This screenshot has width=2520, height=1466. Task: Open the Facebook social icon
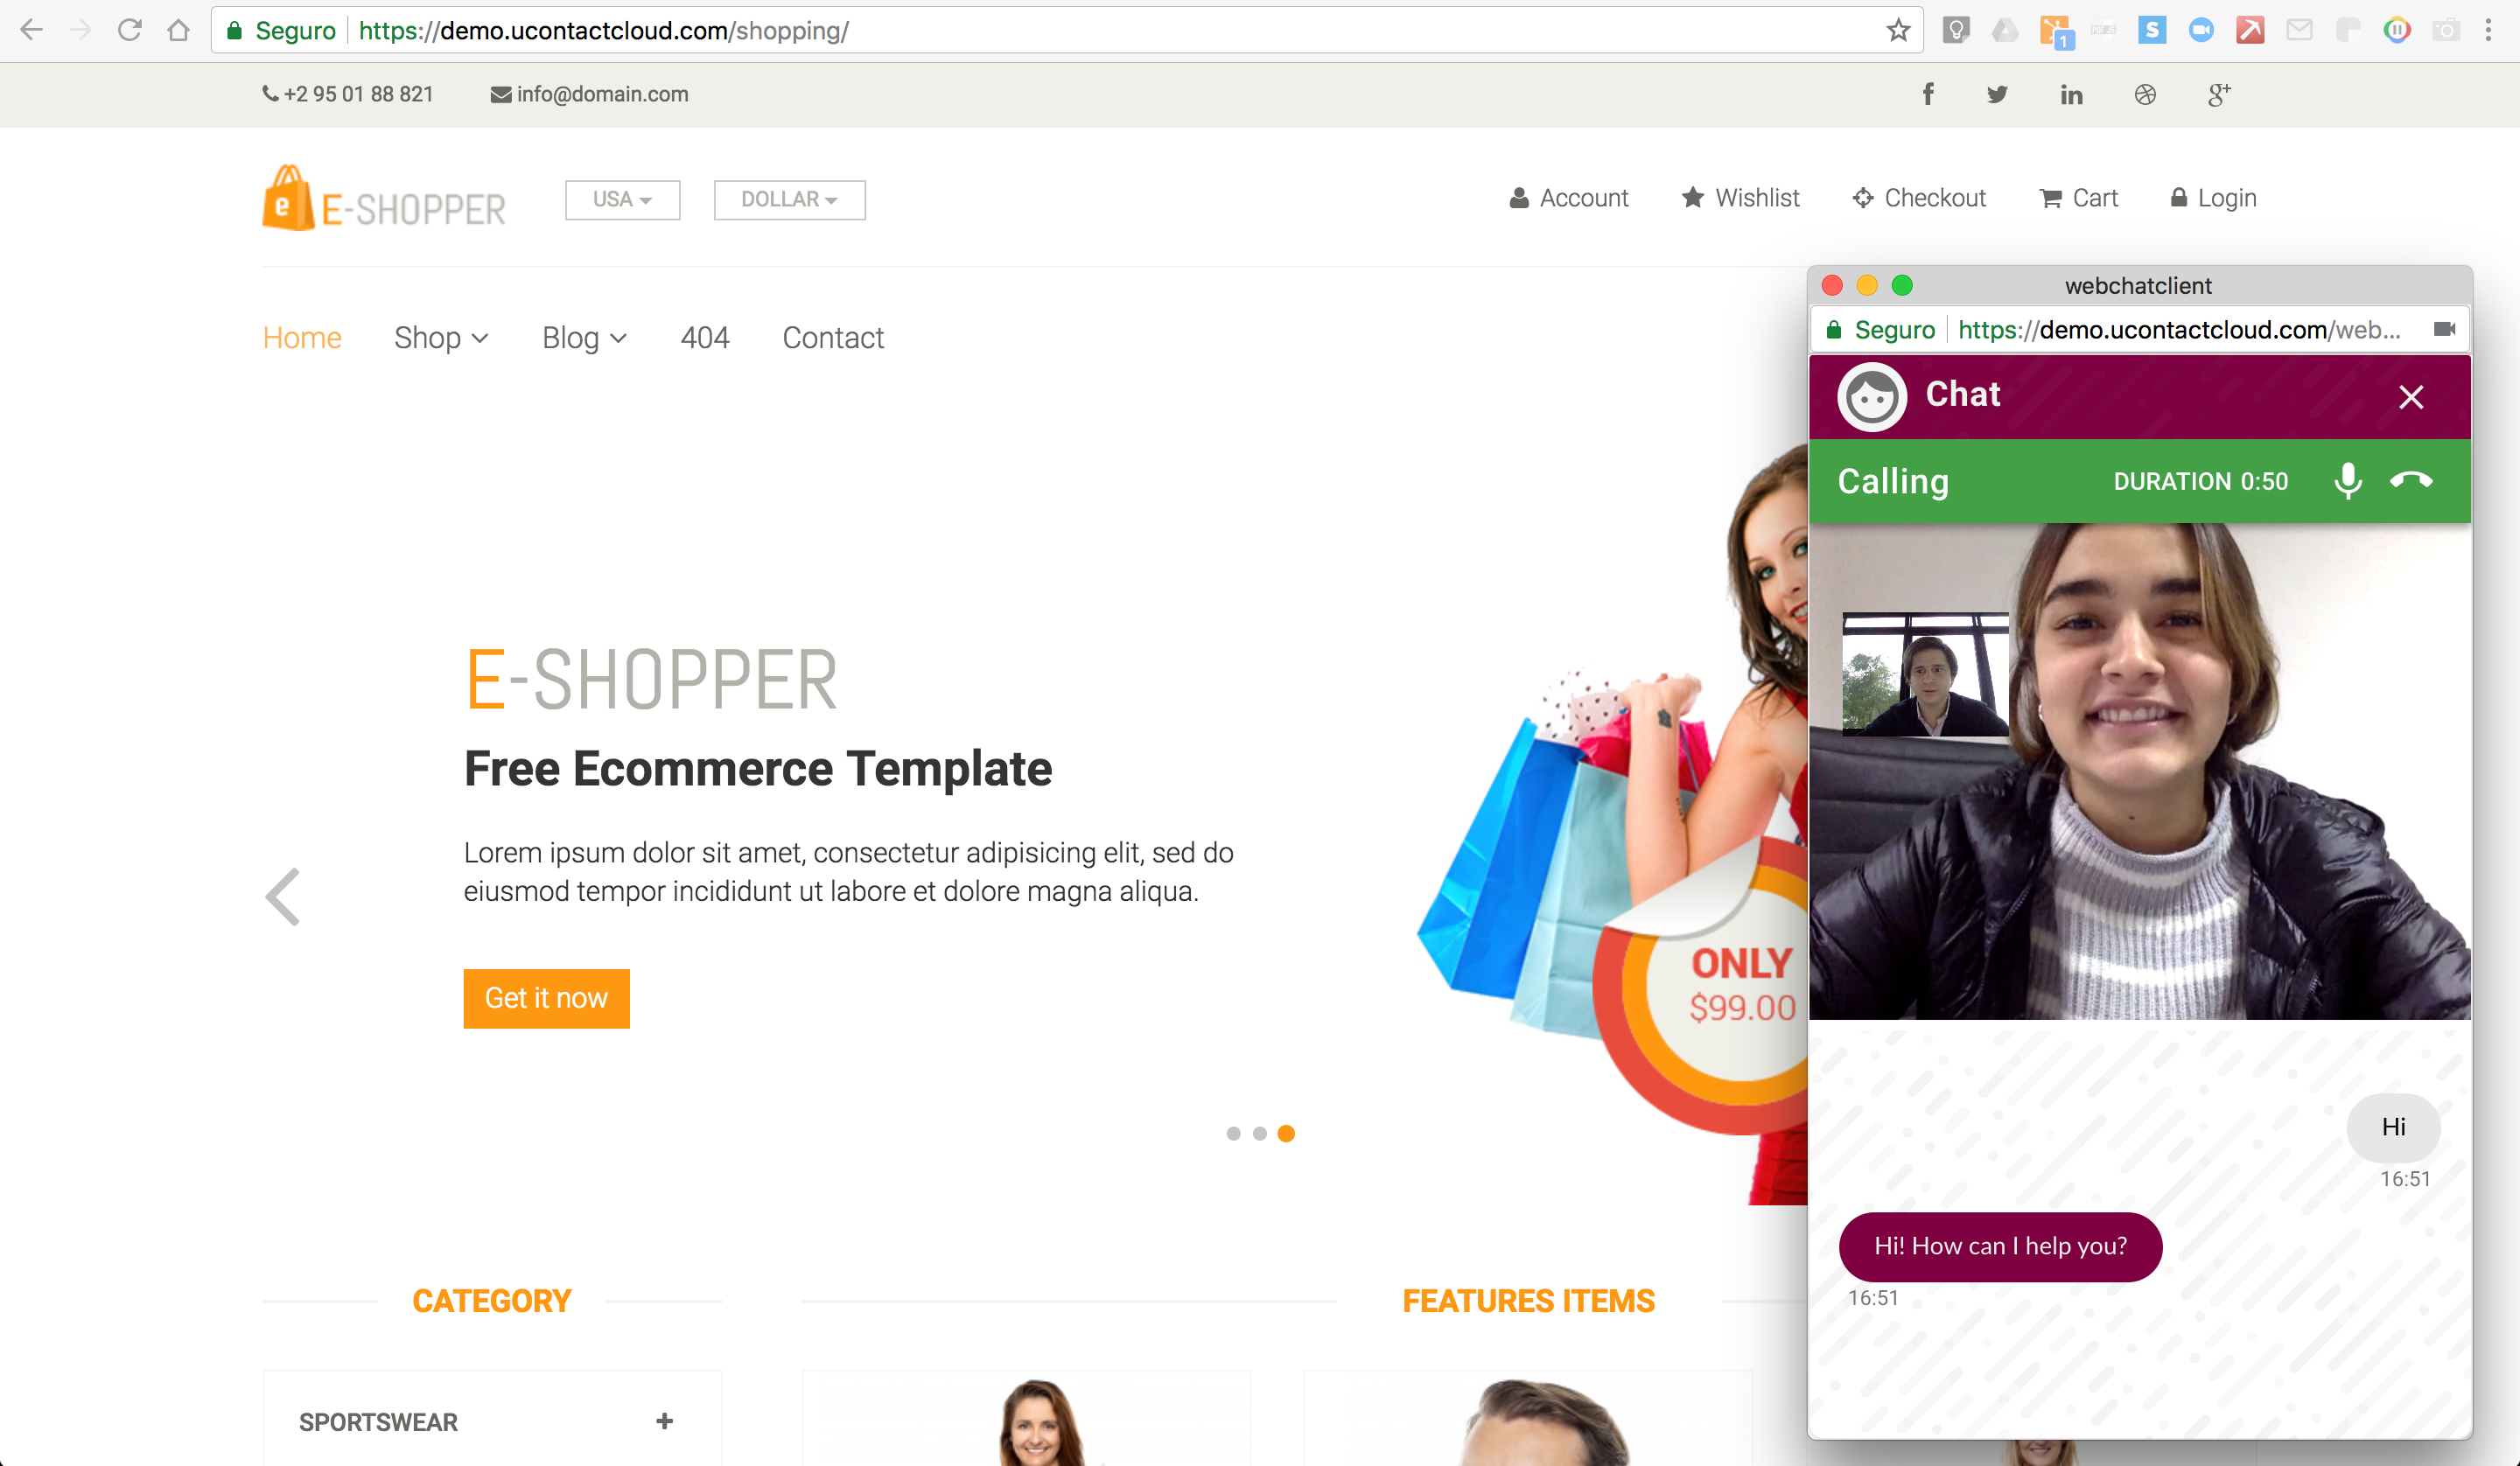pos(1928,94)
